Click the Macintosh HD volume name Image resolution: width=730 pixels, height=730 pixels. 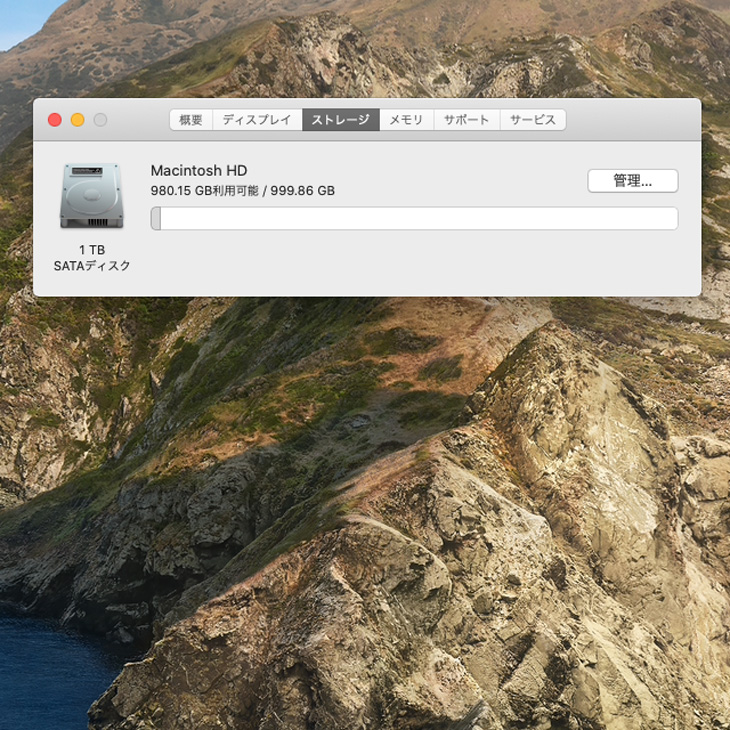(x=199, y=171)
